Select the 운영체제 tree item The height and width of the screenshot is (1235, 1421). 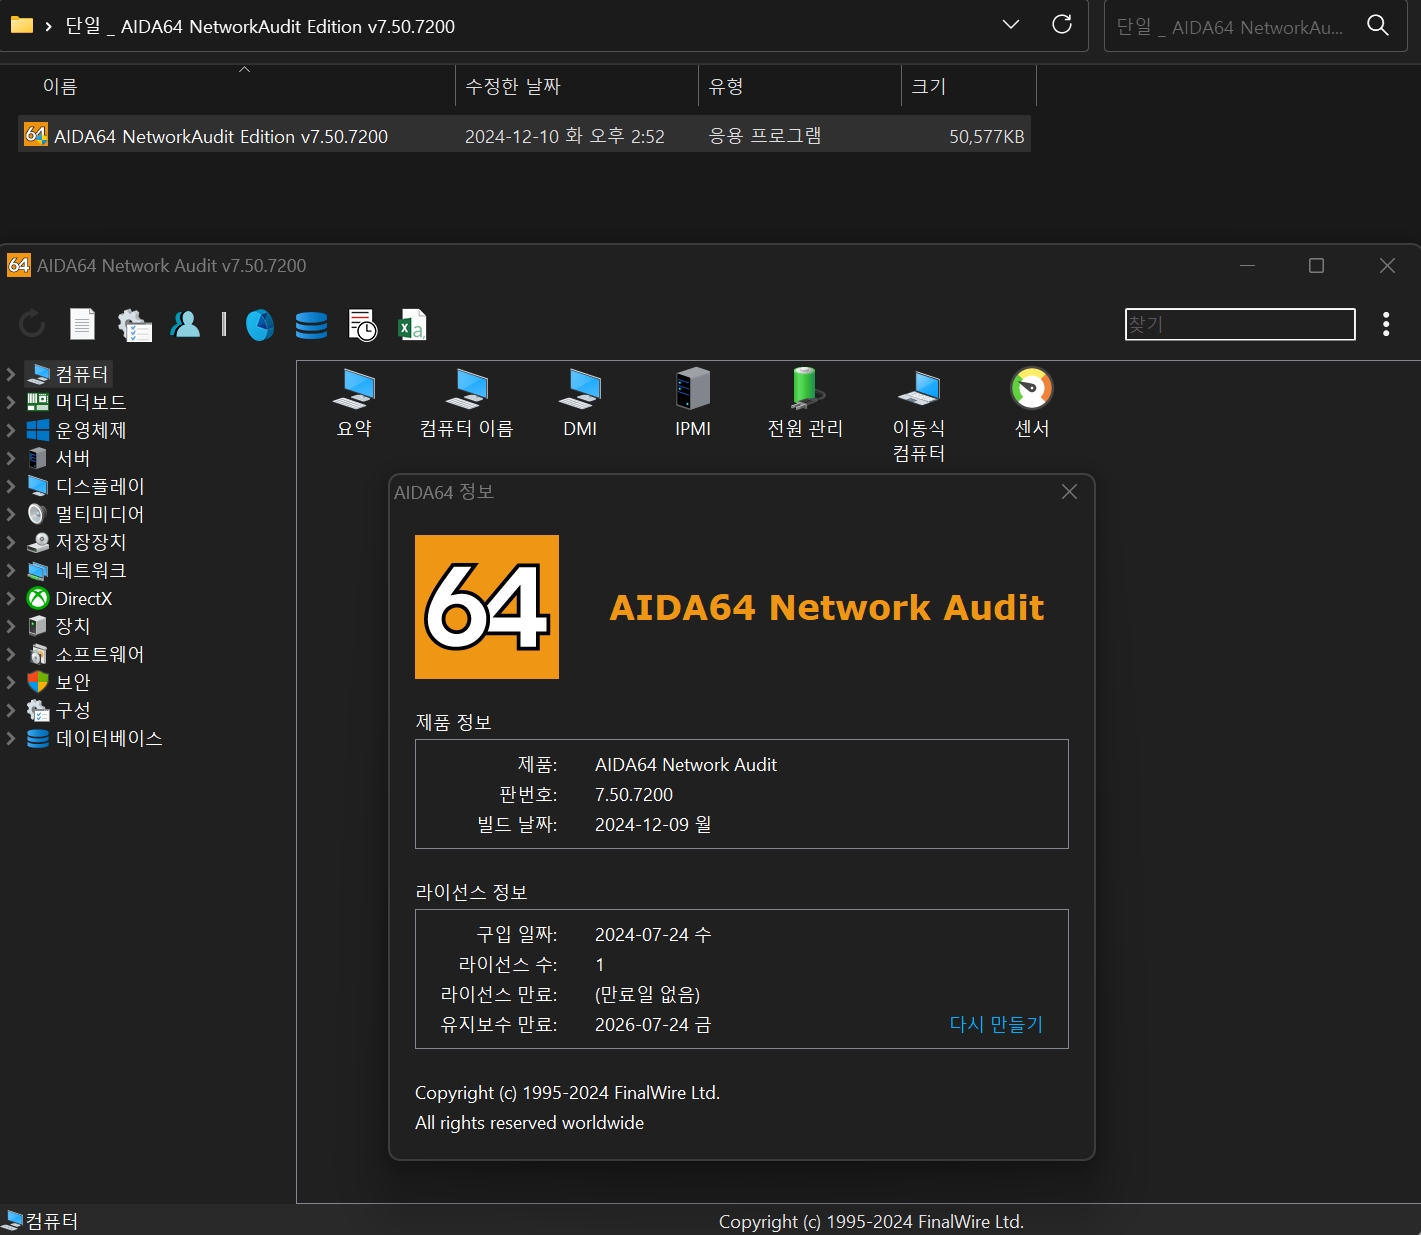tap(77, 430)
